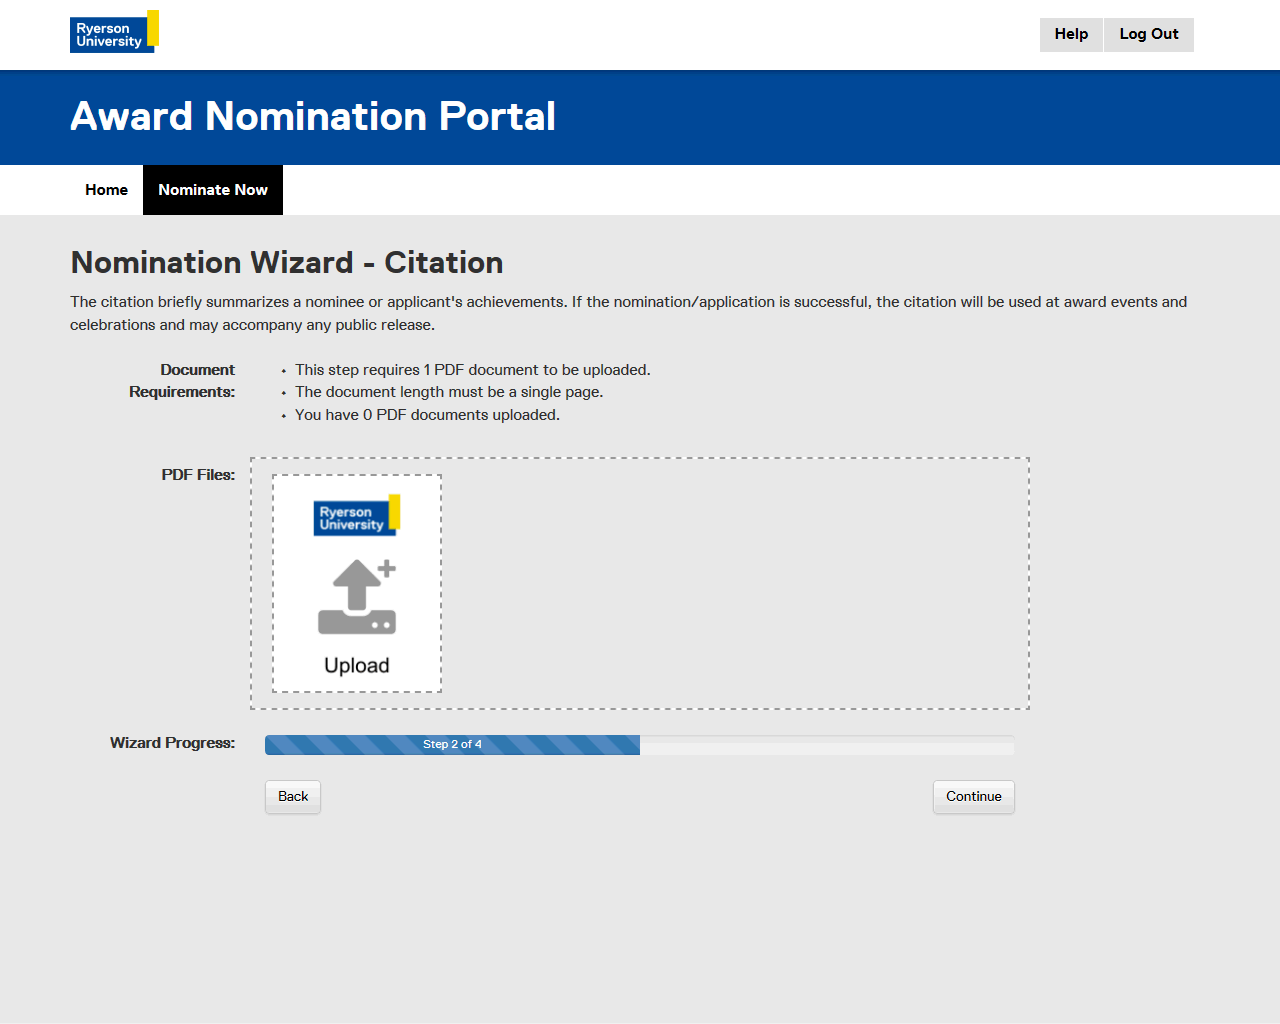This screenshot has height=1024, width=1280.
Task: Click the Award Nomination Portal title
Action: click(x=313, y=117)
